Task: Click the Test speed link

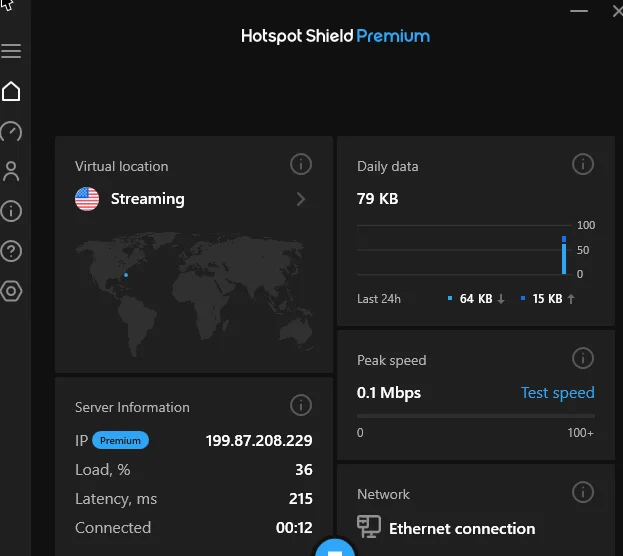Action: coord(558,393)
